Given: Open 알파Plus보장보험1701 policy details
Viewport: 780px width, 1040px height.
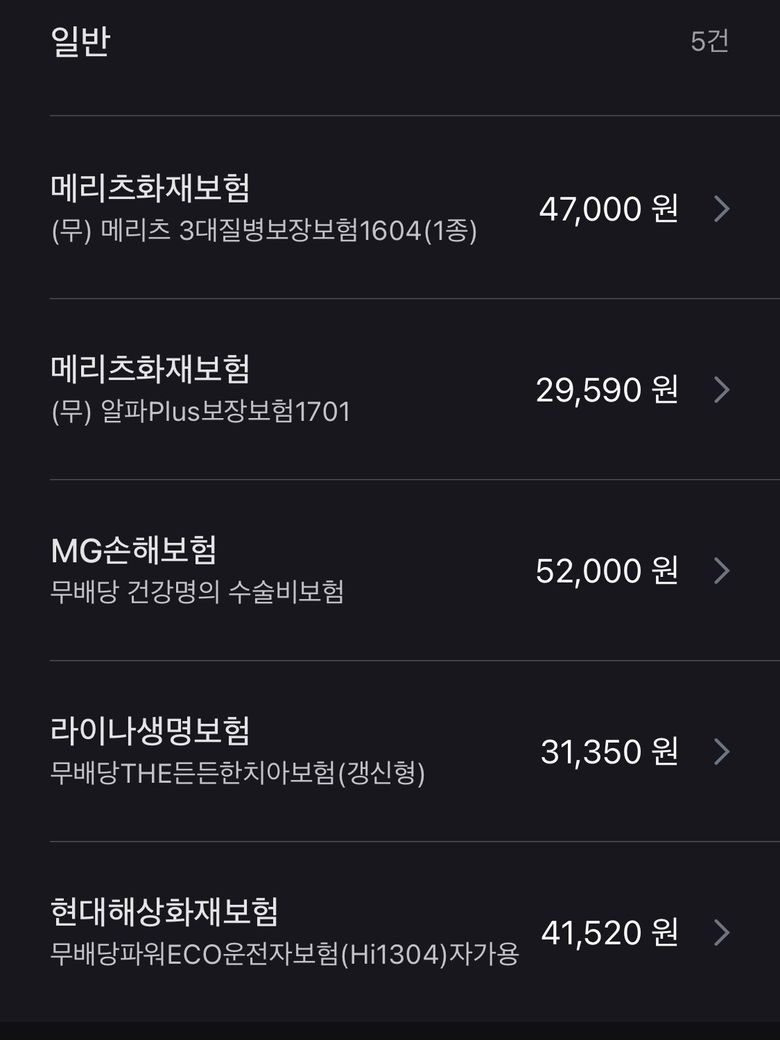Looking at the screenshot, I should click(201, 412).
